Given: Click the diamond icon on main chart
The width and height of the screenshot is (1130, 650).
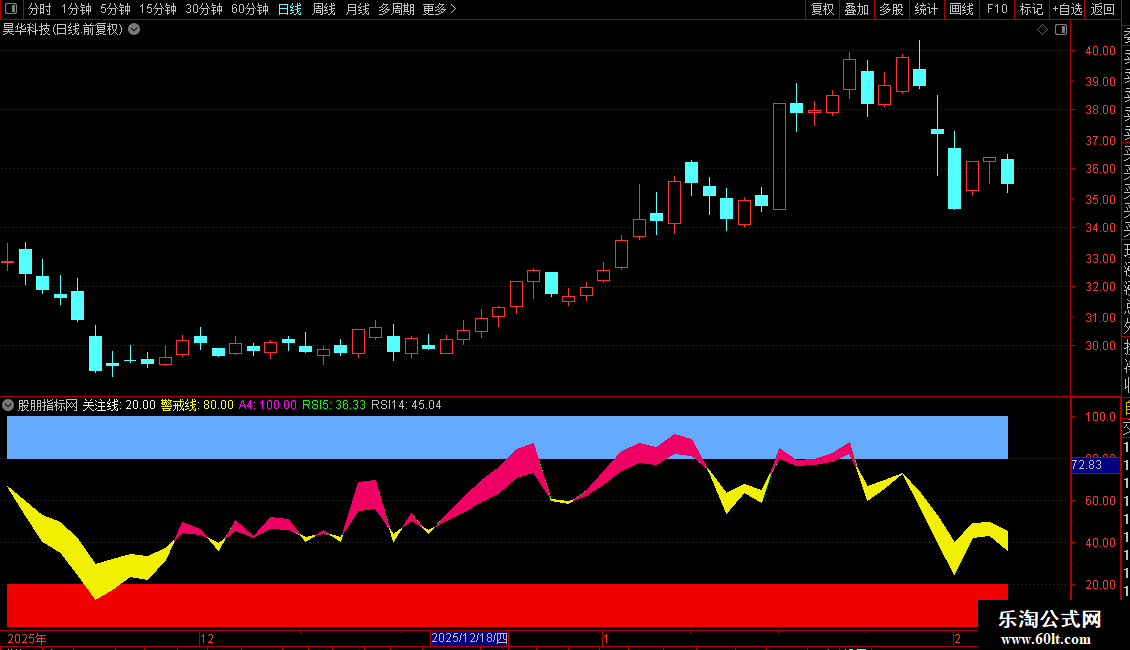Looking at the screenshot, I should tap(1042, 30).
